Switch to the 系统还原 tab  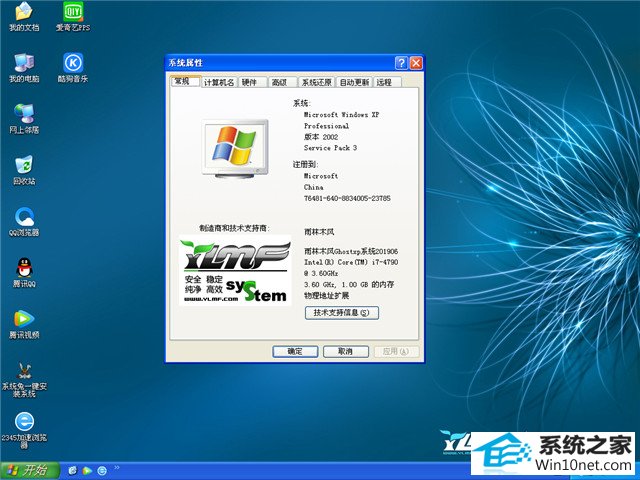tap(316, 82)
